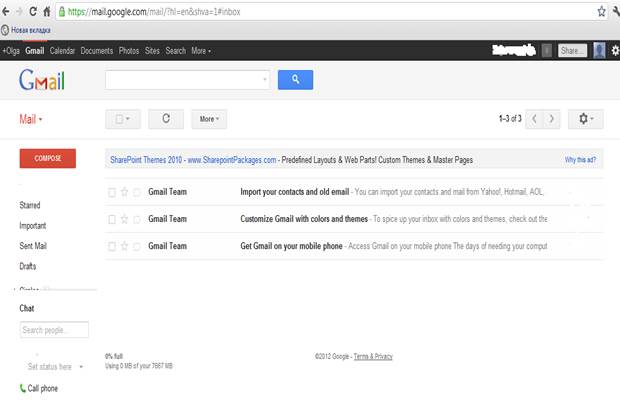Viewport: 620px width, 413px height.
Task: Expand the red Mail dropdown
Action: (31, 119)
